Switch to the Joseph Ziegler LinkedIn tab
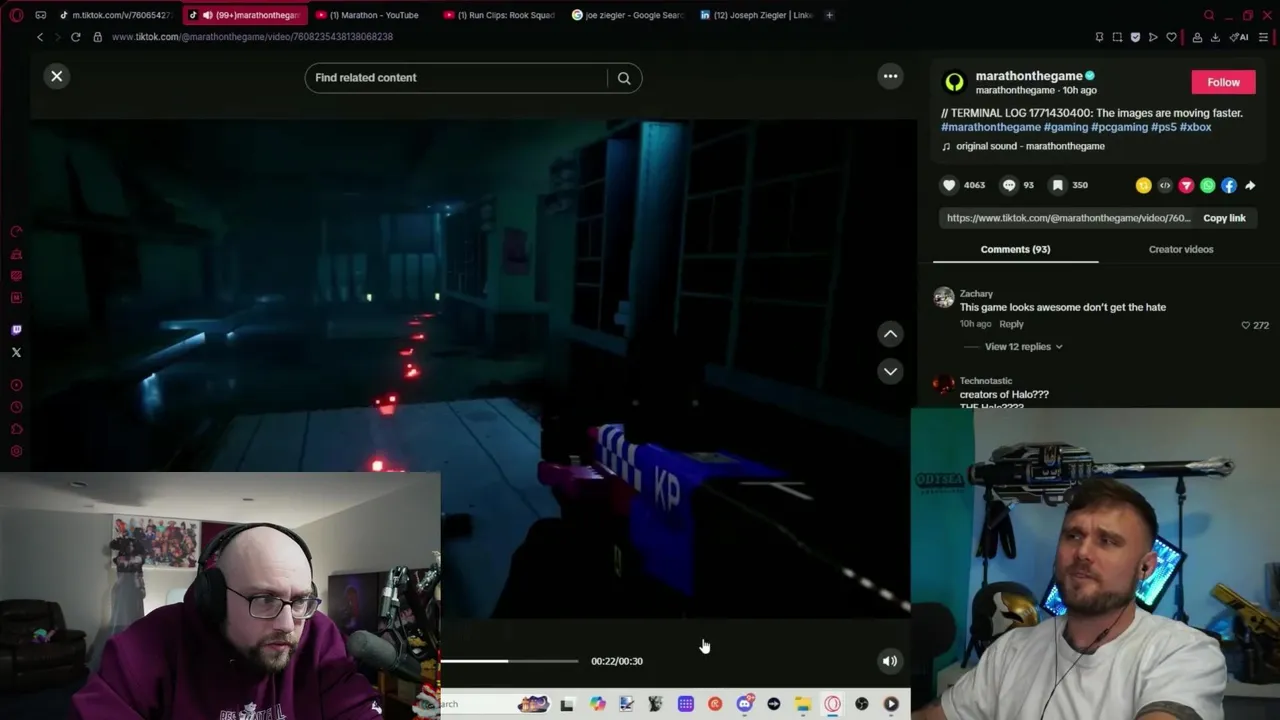The image size is (1280, 720). tap(757, 15)
